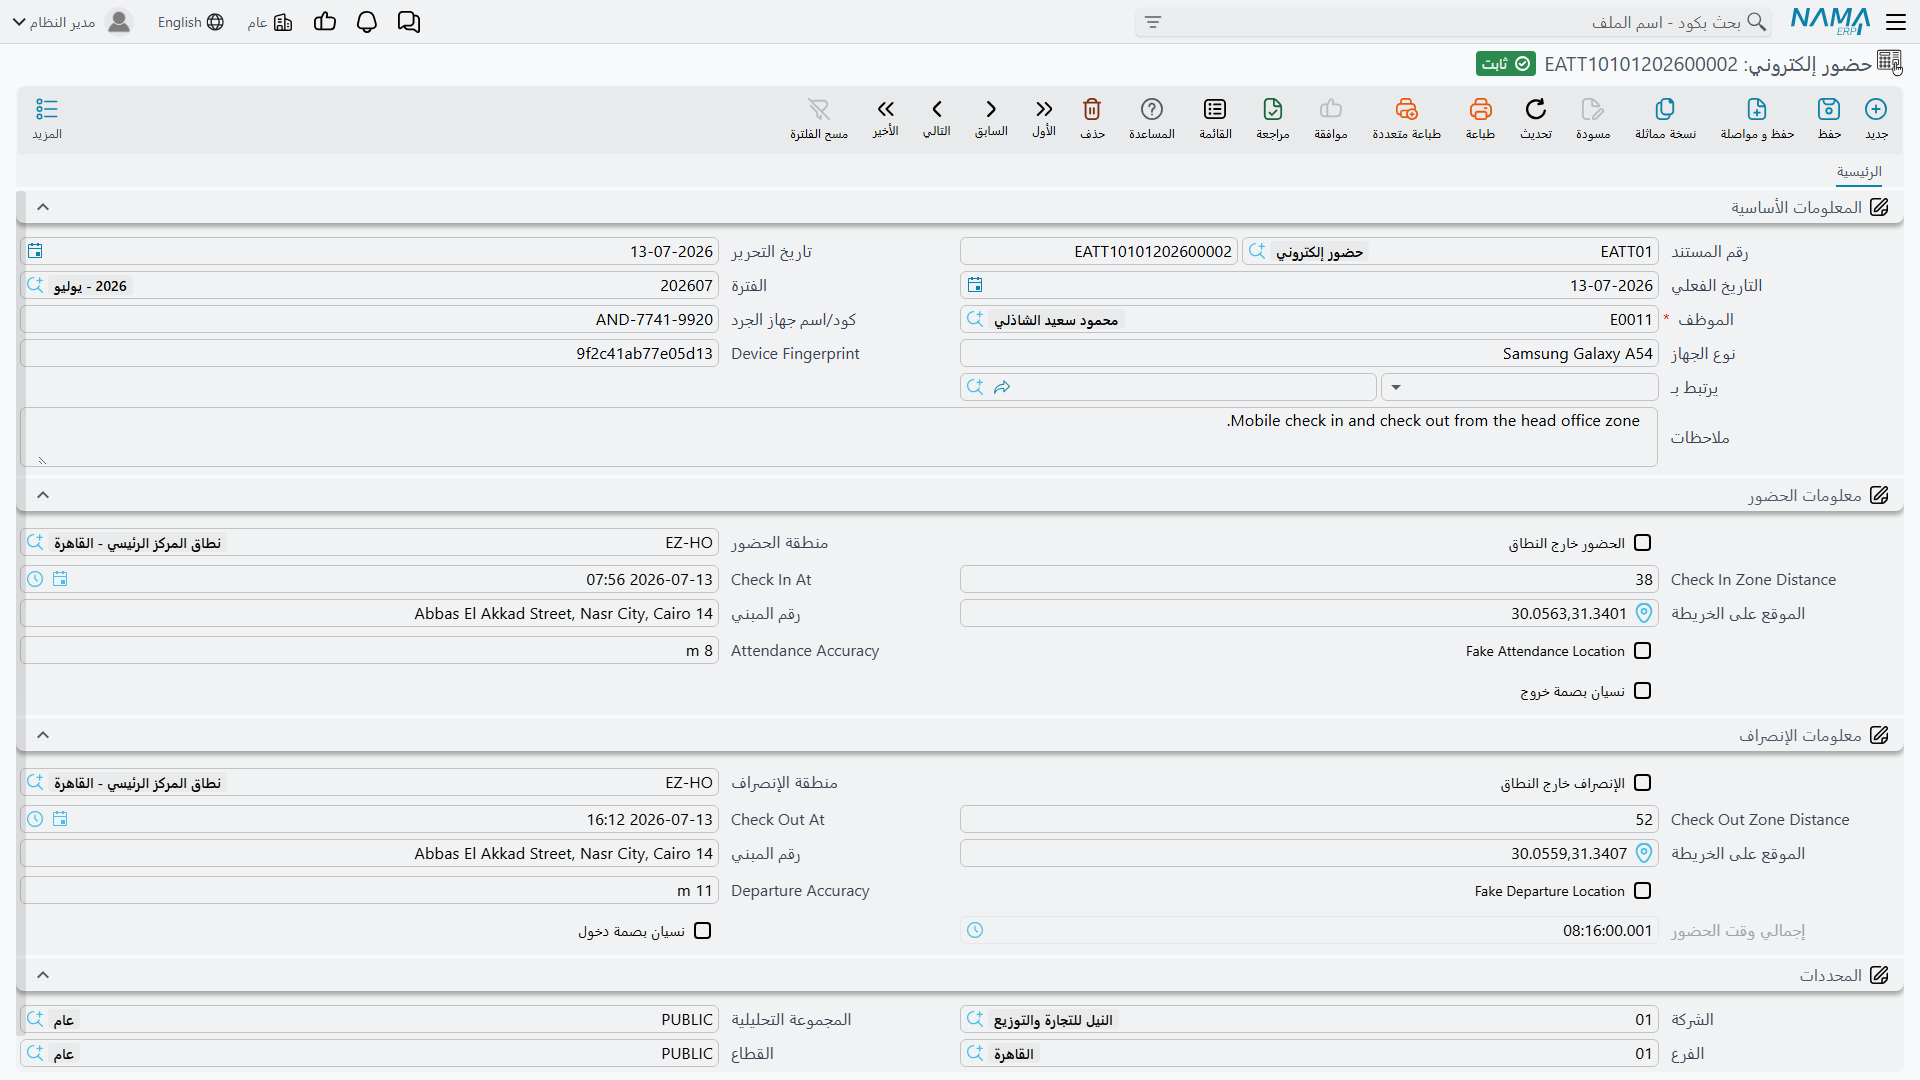Delete the record with حذف icon
The width and height of the screenshot is (1920, 1080).
click(1092, 109)
